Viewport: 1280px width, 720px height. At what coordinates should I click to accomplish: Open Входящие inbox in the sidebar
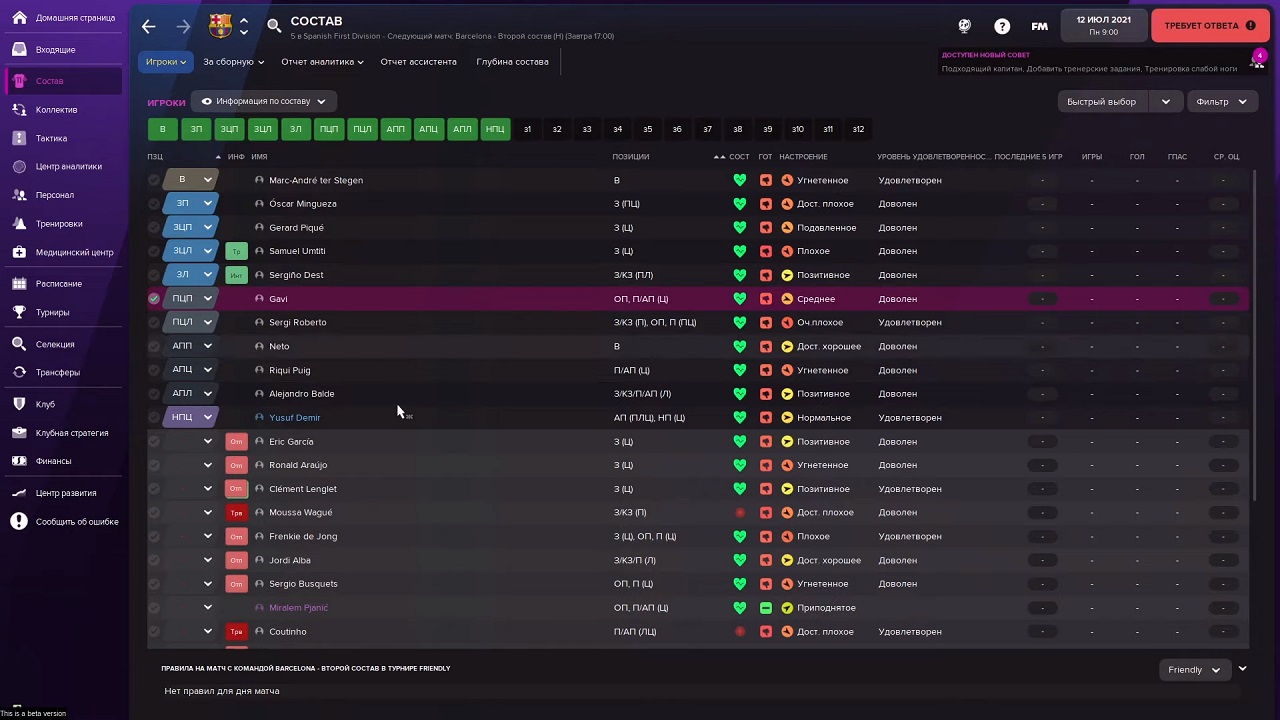55,50
